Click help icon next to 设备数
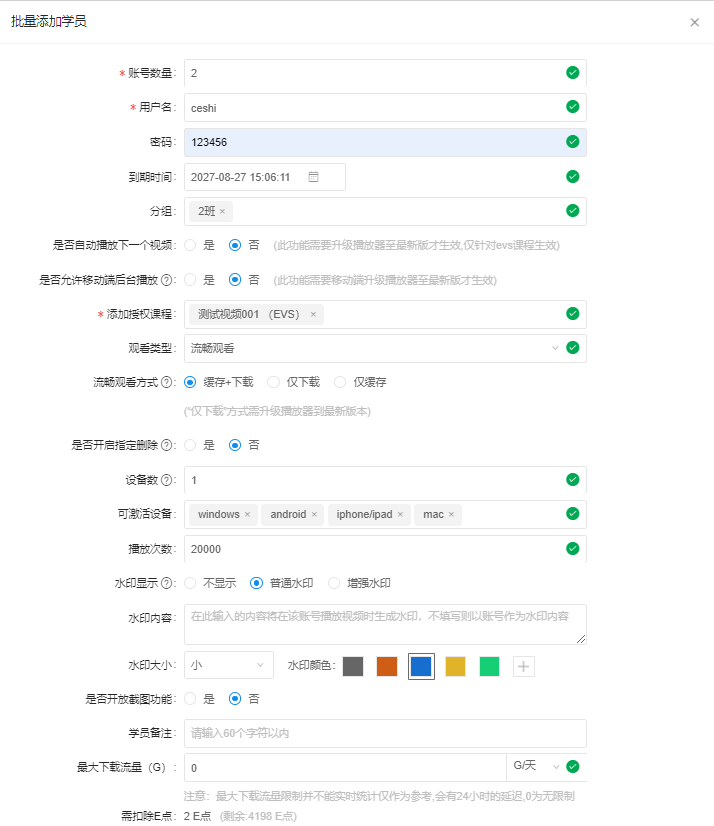This screenshot has width=714, height=826. (167, 480)
